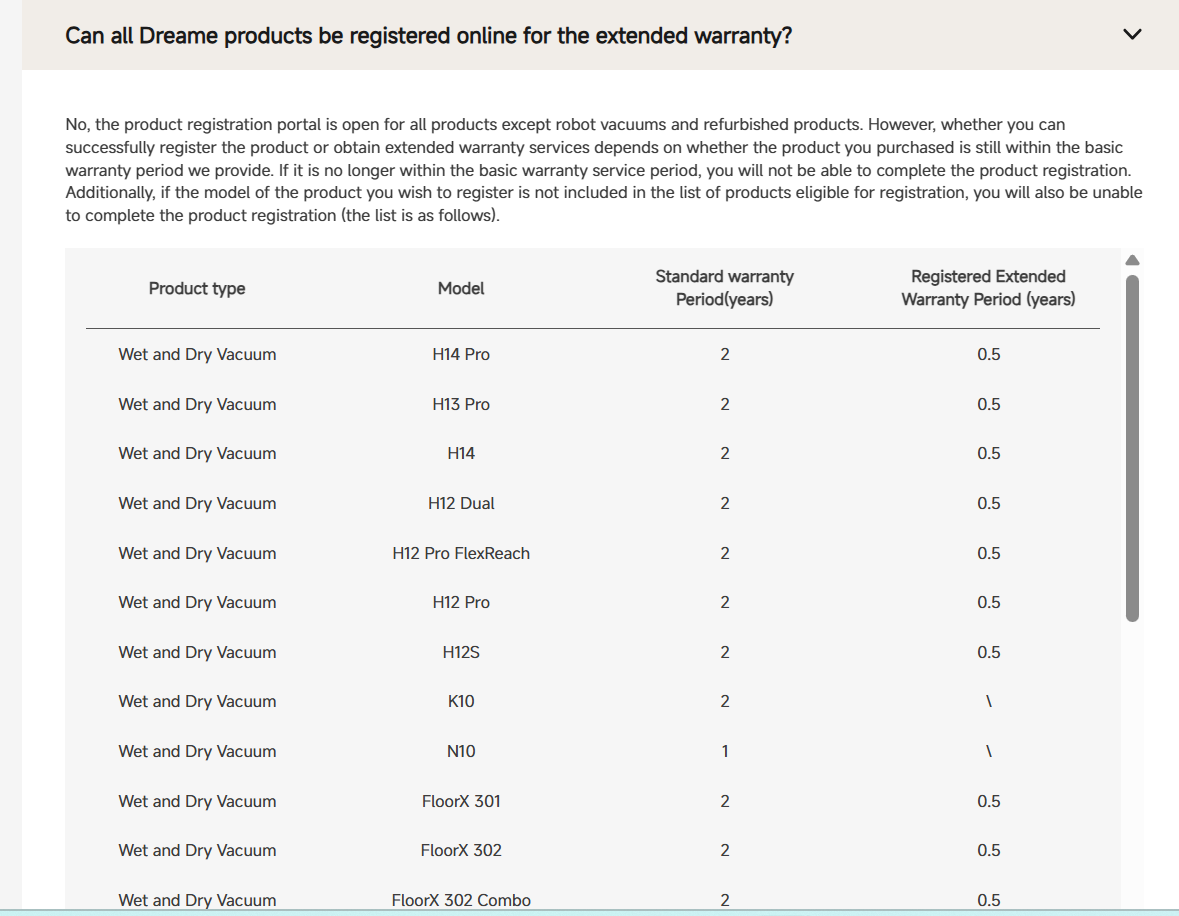Click the table scrollbar up arrow
The width and height of the screenshot is (1179, 916).
coord(1132,260)
